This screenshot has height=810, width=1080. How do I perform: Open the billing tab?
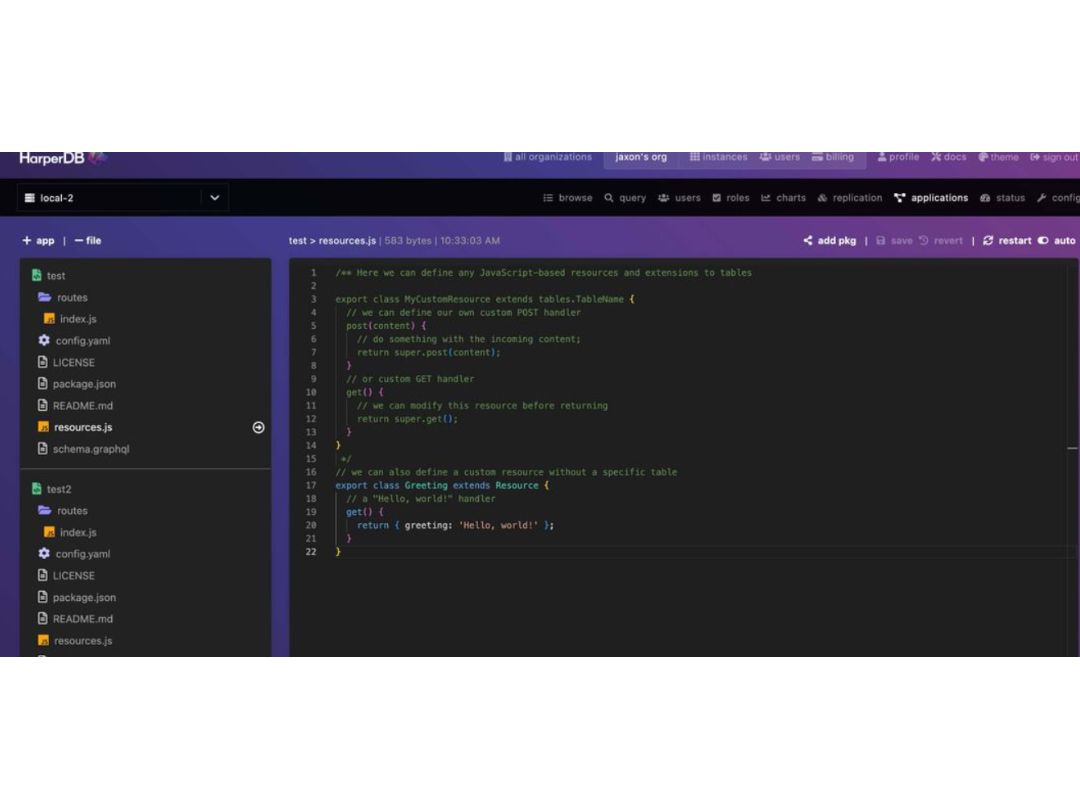pos(833,157)
